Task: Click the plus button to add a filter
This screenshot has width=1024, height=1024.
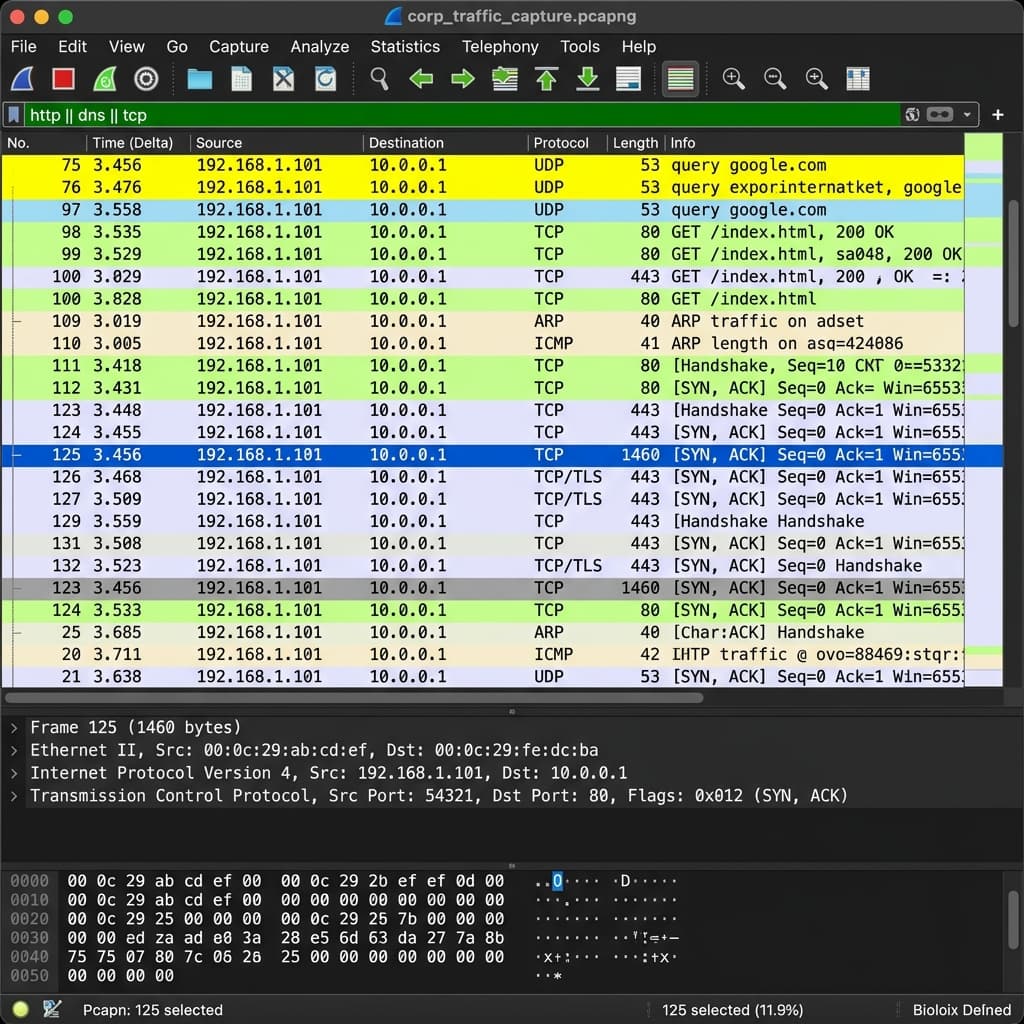Action: [x=997, y=114]
